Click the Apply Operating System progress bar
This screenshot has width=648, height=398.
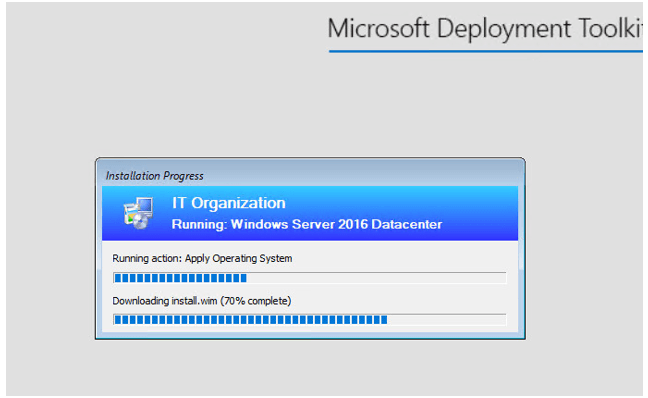[310, 278]
